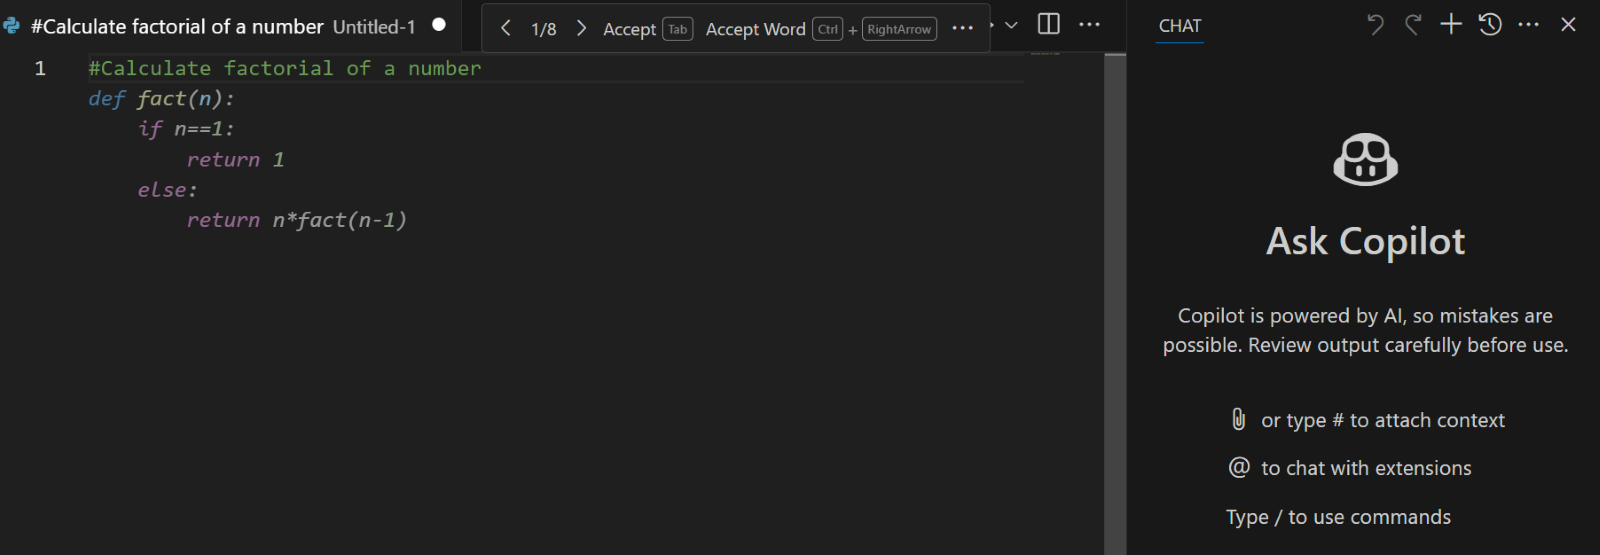This screenshot has height=555, width=1600.
Task: Click the suggested 'if n==1:' line
Action: (x=186, y=129)
